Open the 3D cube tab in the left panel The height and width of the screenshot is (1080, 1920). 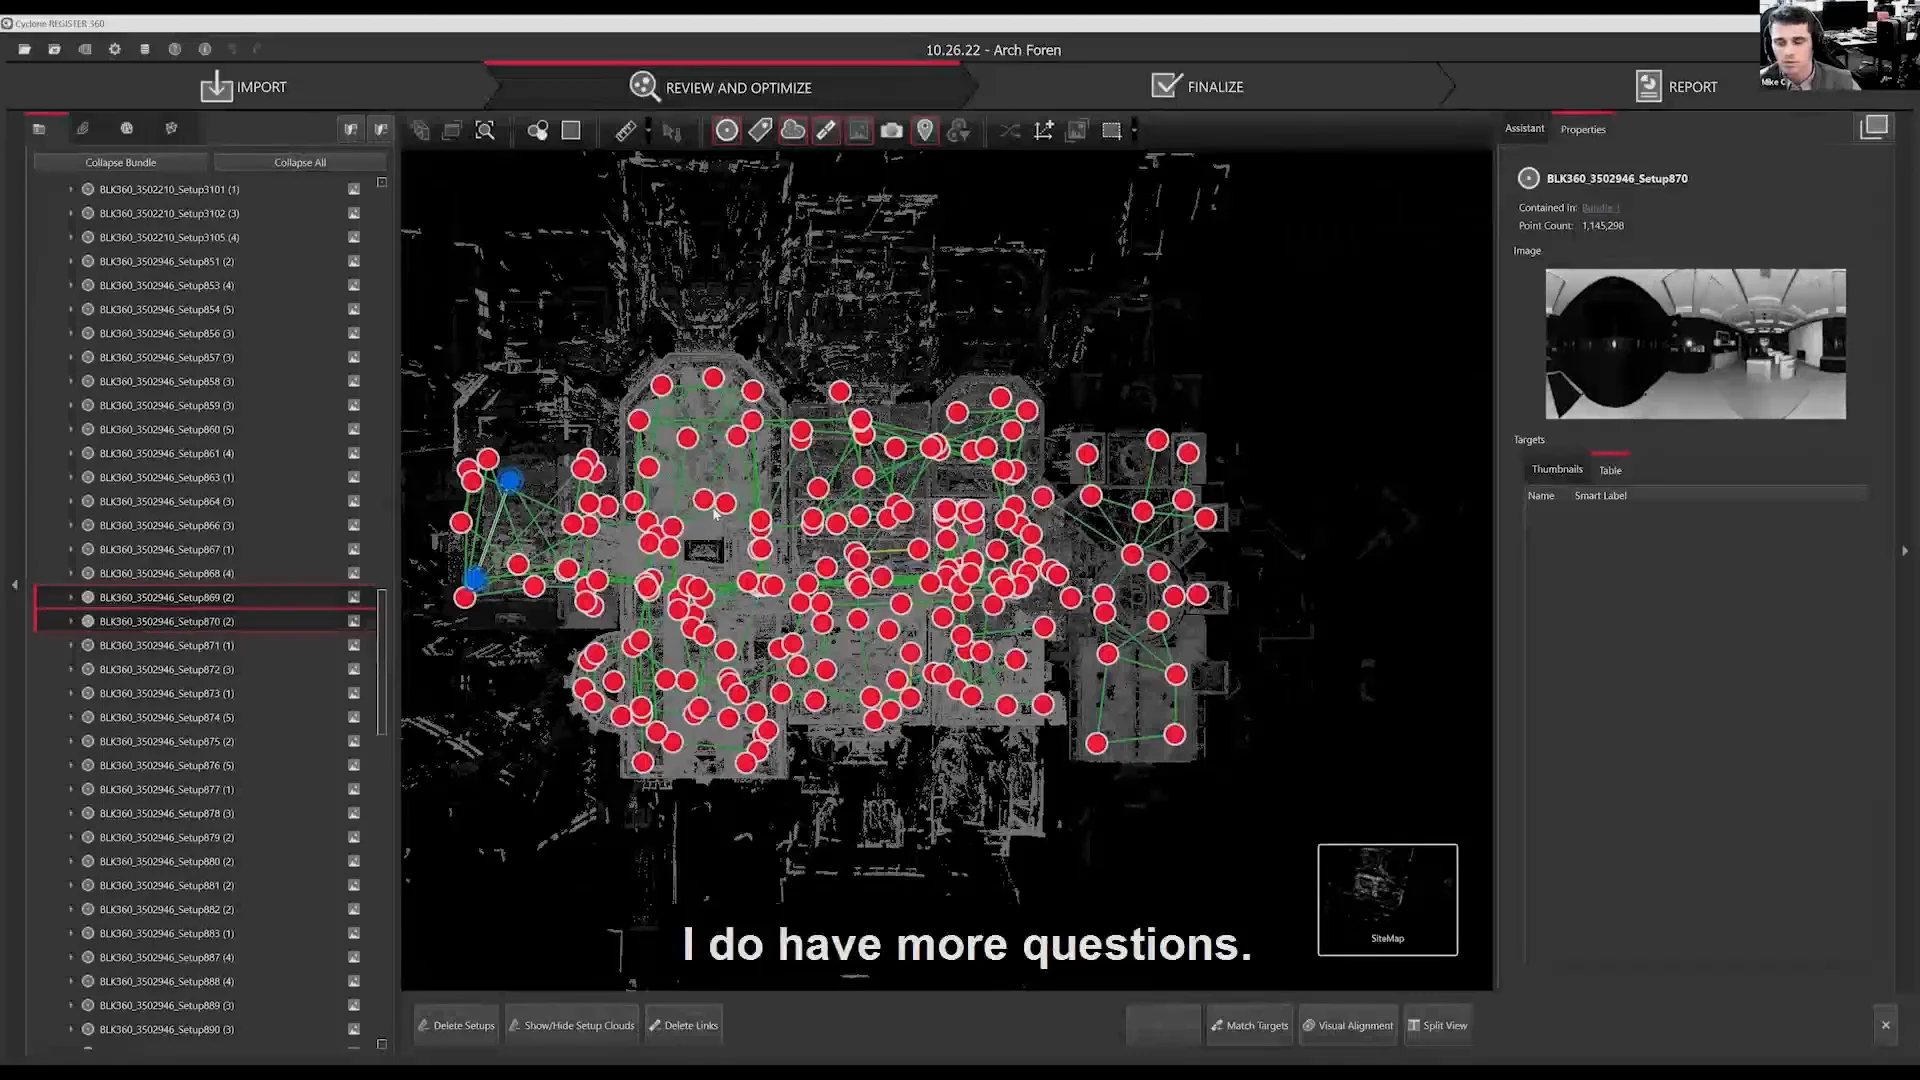(x=171, y=128)
